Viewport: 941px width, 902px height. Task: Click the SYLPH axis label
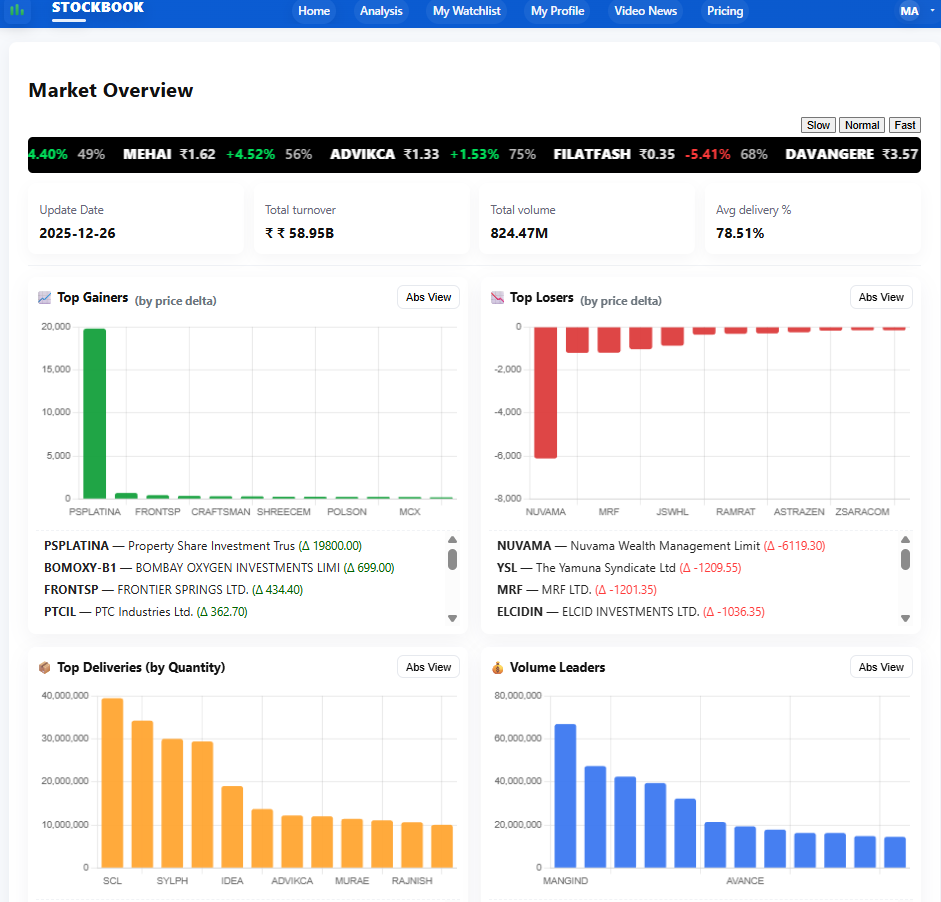(172, 881)
